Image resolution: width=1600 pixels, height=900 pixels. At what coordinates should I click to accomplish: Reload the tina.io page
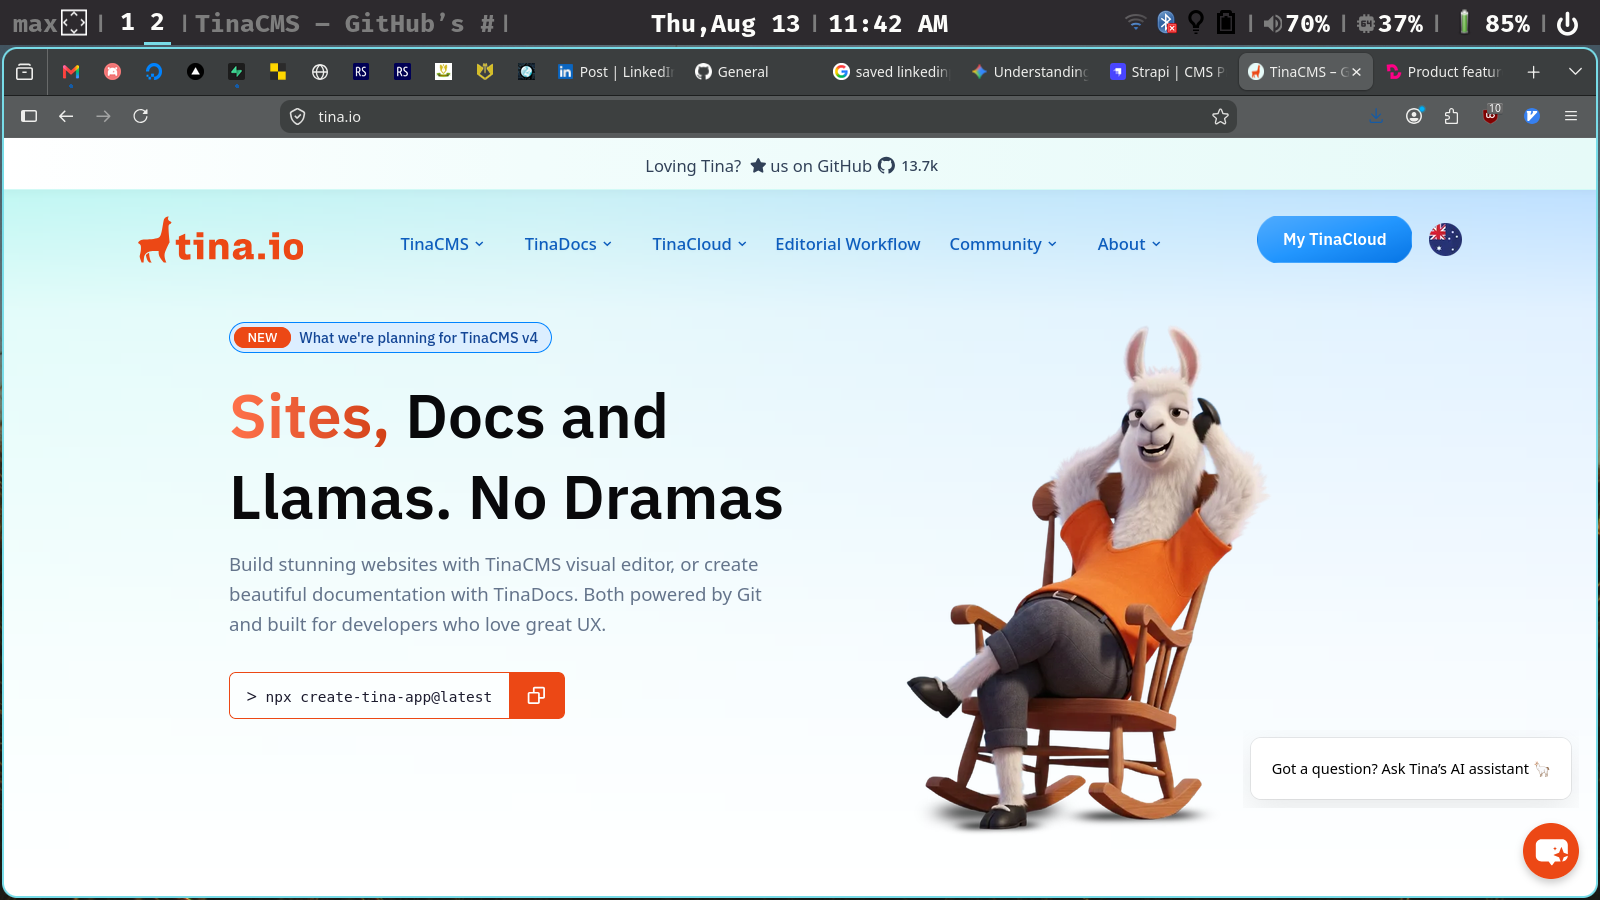[141, 116]
